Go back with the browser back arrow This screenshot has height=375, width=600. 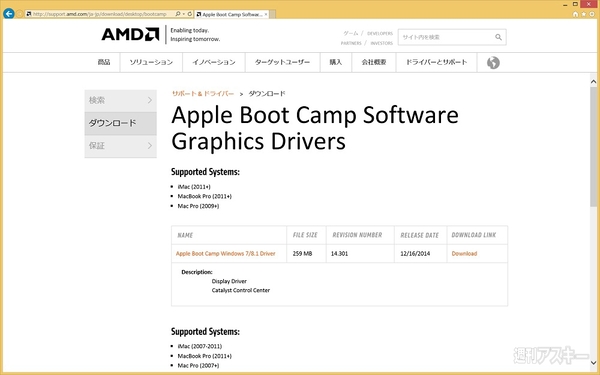(x=8, y=14)
